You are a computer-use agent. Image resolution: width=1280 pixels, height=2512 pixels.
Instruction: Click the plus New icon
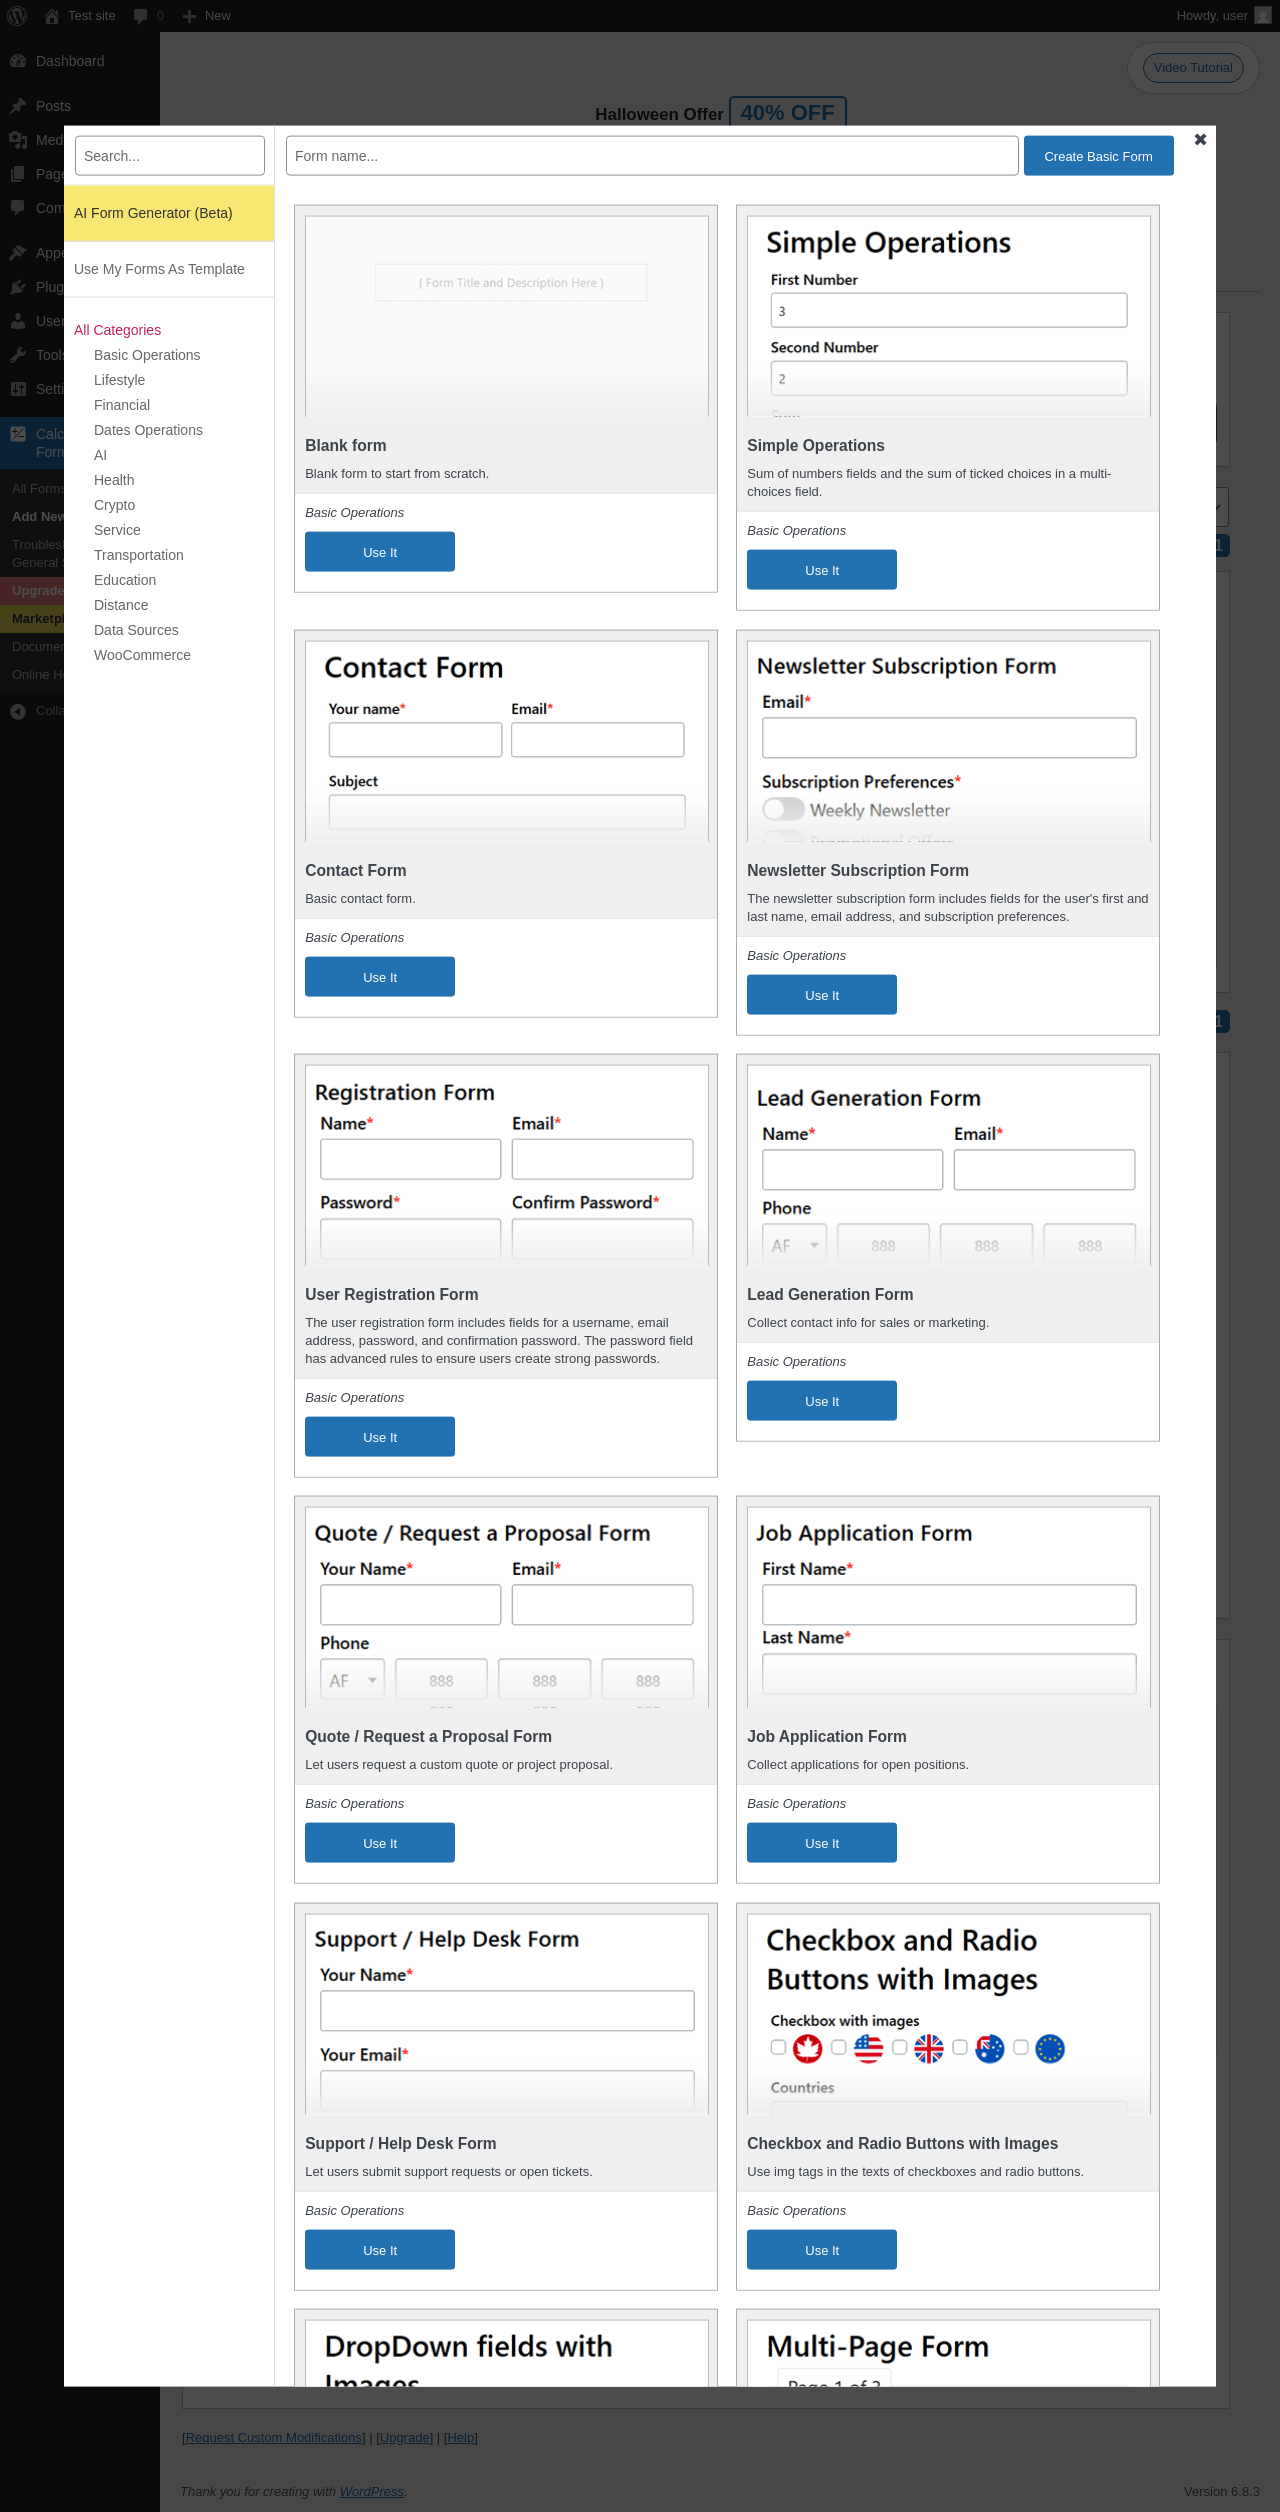[189, 16]
